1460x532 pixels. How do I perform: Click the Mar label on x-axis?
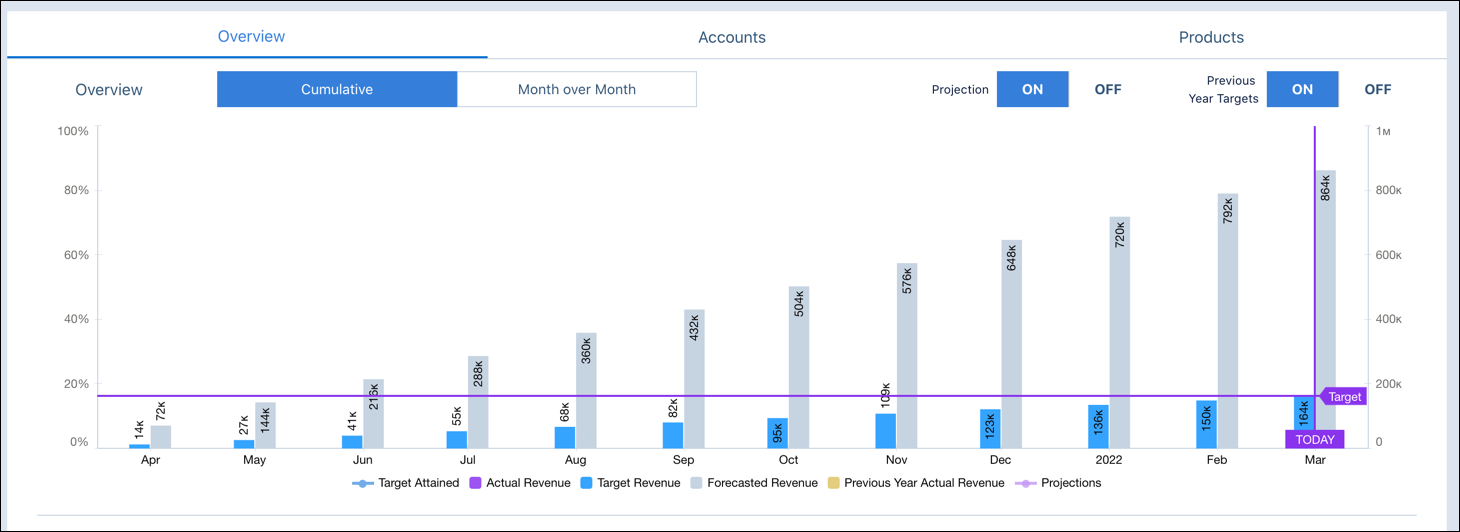tap(1315, 460)
